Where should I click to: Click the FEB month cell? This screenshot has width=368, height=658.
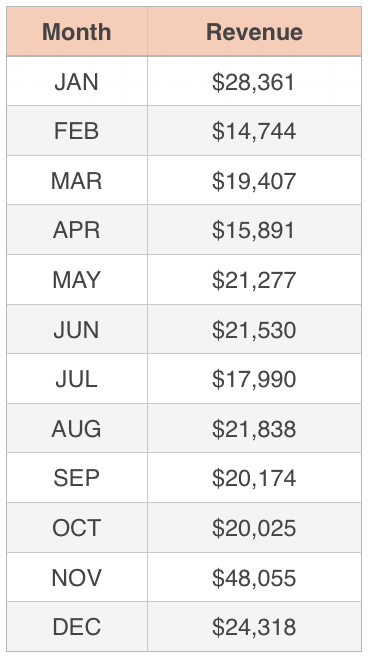[x=77, y=131]
